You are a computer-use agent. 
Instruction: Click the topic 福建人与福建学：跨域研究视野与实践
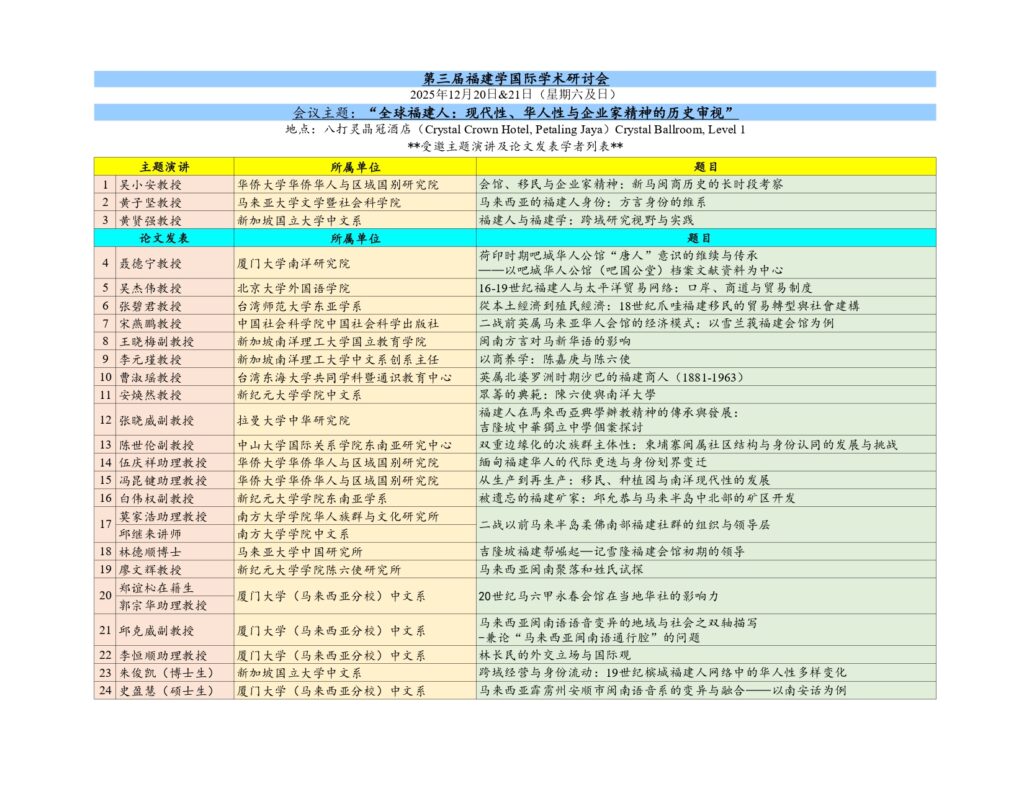point(586,220)
